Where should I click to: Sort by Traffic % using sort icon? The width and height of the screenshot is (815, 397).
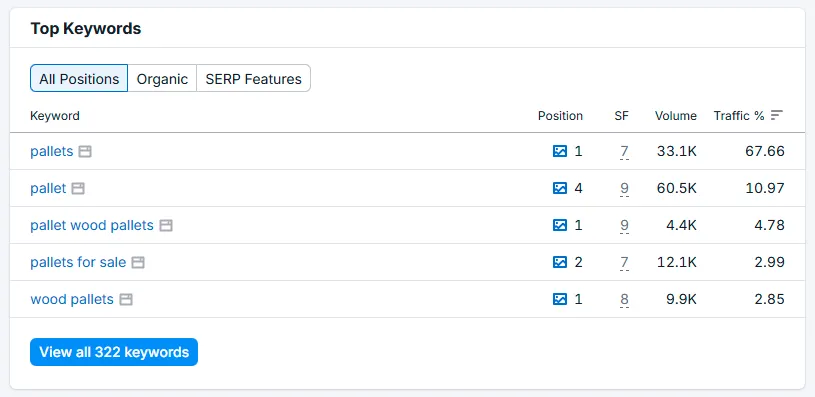(777, 115)
